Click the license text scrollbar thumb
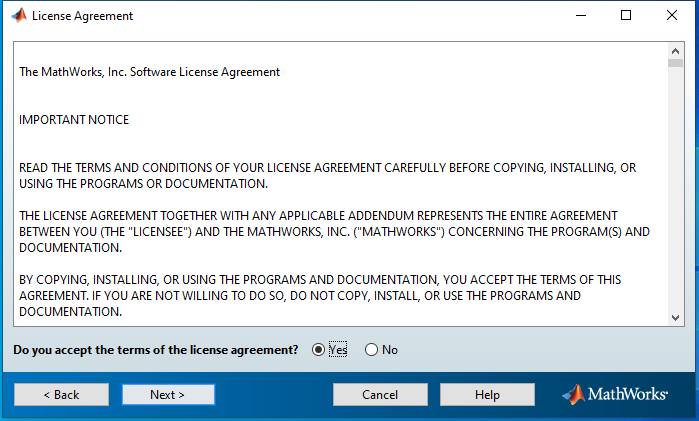The width and height of the screenshot is (699, 421). 676,63
